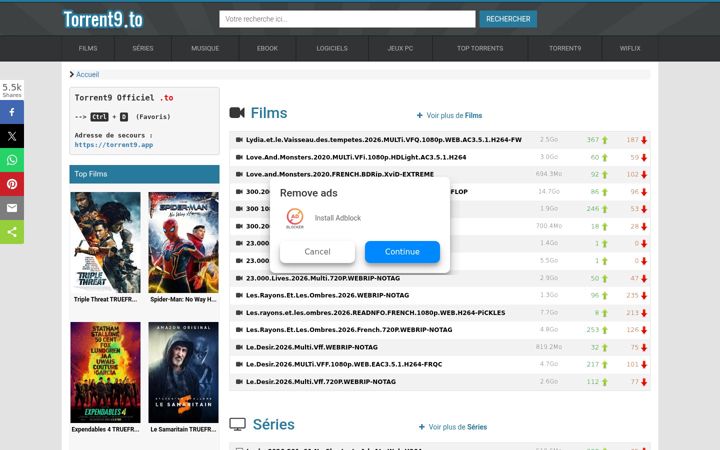This screenshot has width=720, height=450.
Task: Open Spider-Man No Way Home poster
Action: tap(183, 242)
